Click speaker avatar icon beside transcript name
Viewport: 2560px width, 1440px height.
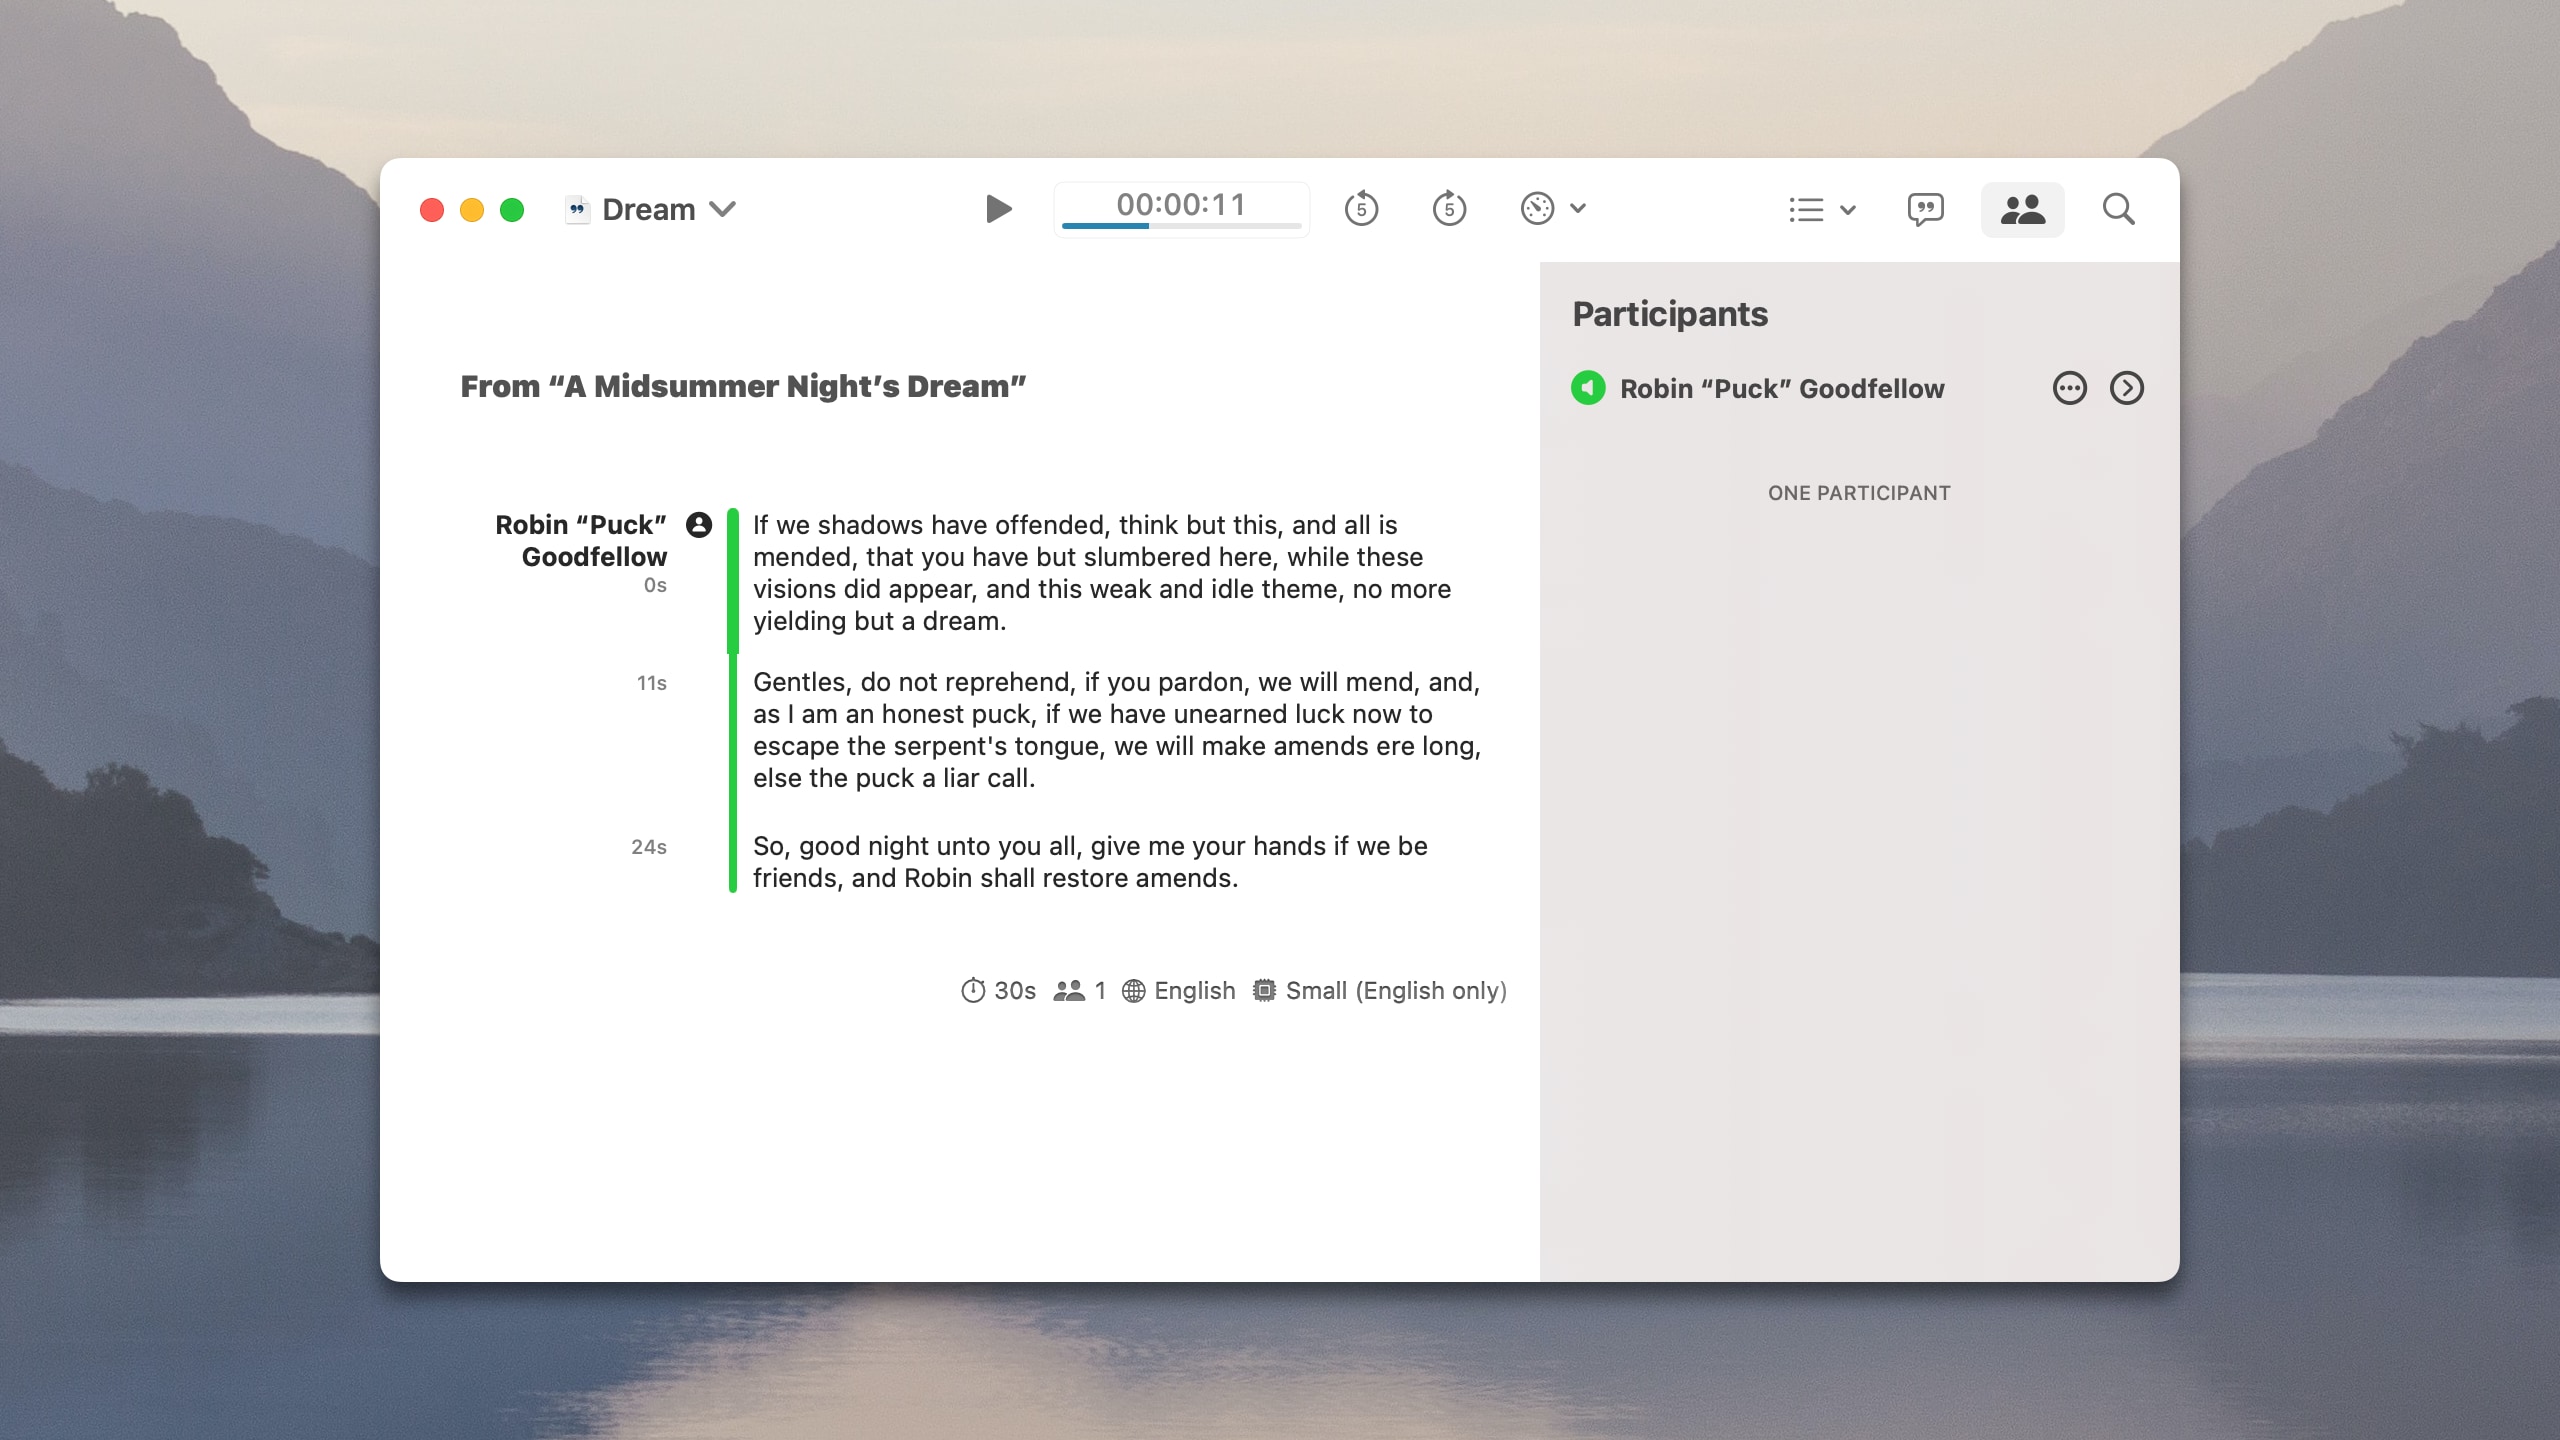pos(699,525)
